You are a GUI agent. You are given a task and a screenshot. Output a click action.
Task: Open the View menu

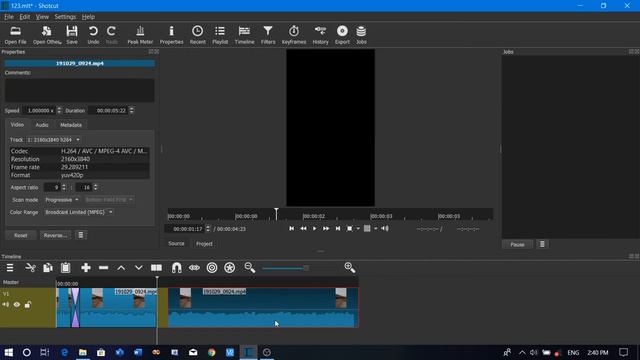click(42, 17)
